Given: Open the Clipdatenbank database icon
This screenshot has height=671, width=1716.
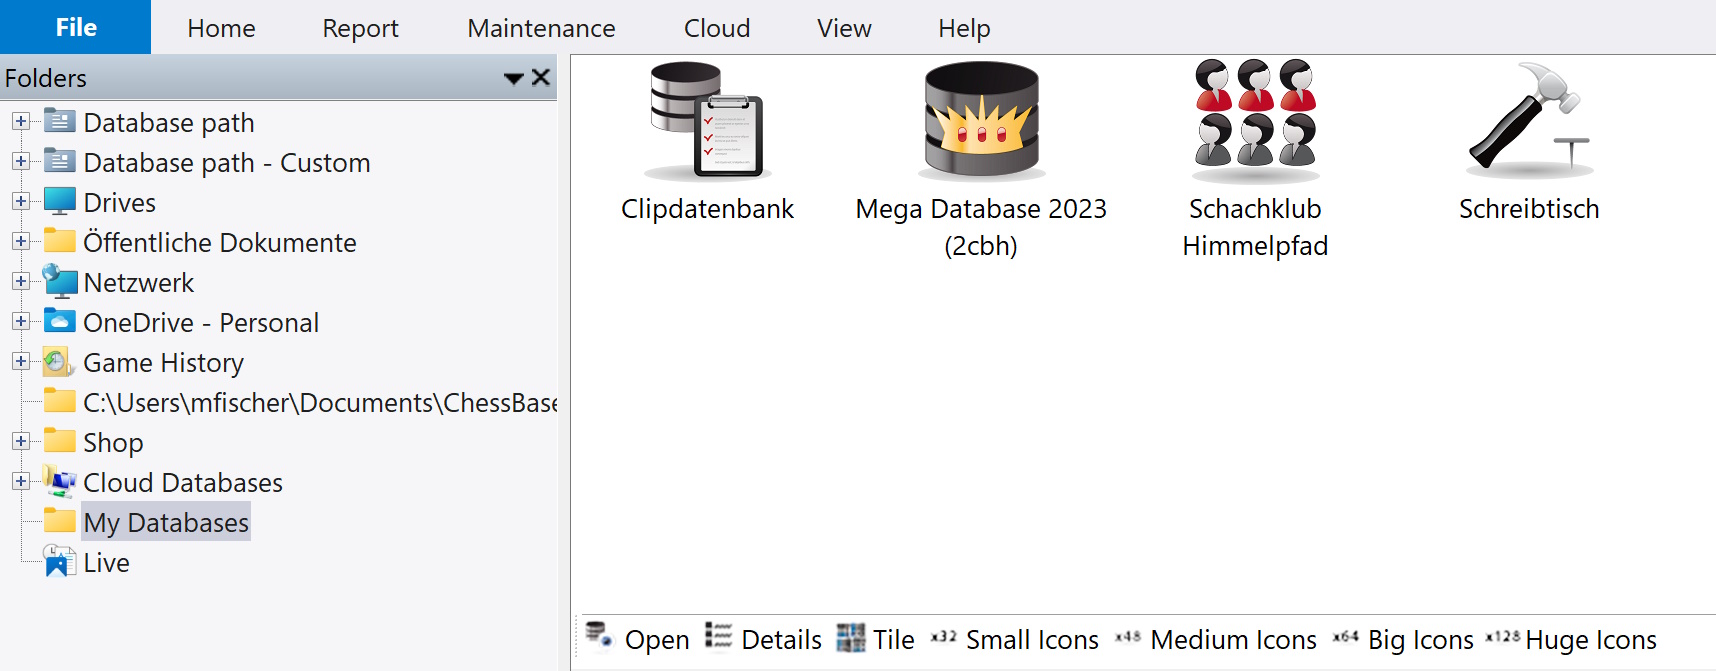Looking at the screenshot, I should coord(707,120).
